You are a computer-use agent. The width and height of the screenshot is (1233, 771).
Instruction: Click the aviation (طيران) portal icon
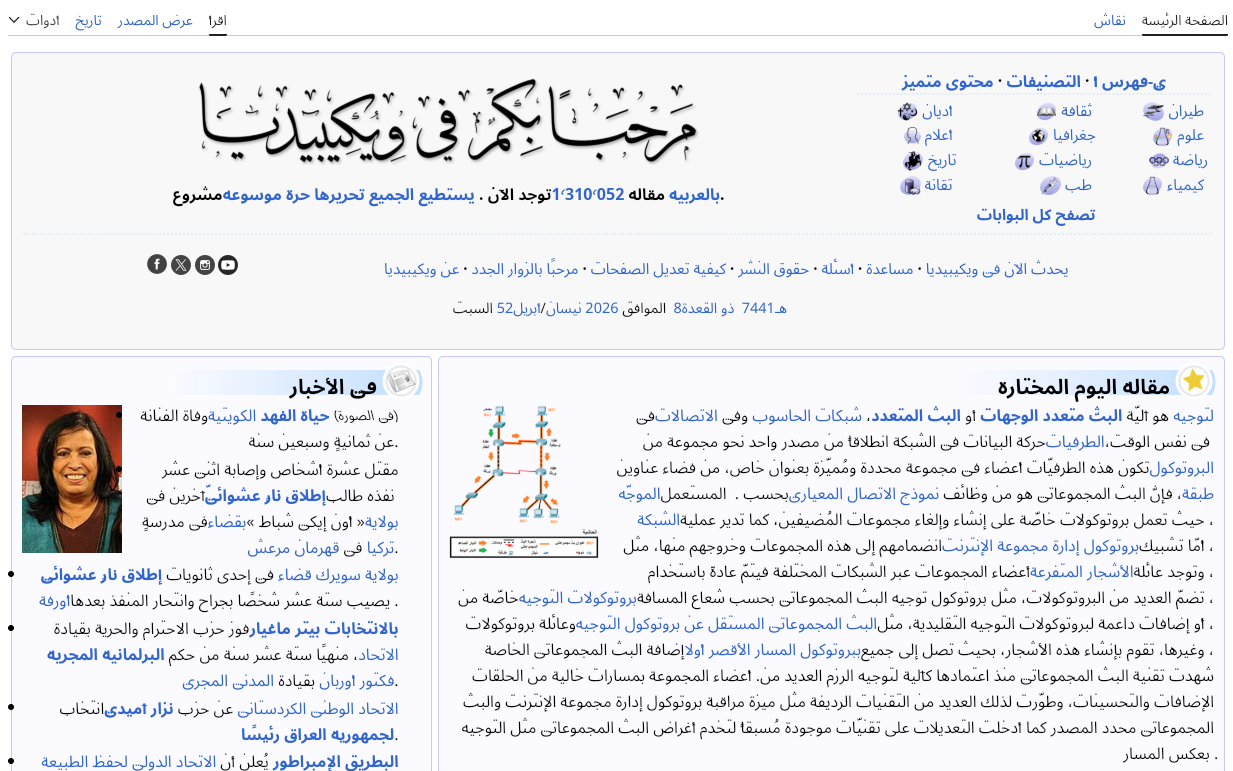(x=1153, y=111)
